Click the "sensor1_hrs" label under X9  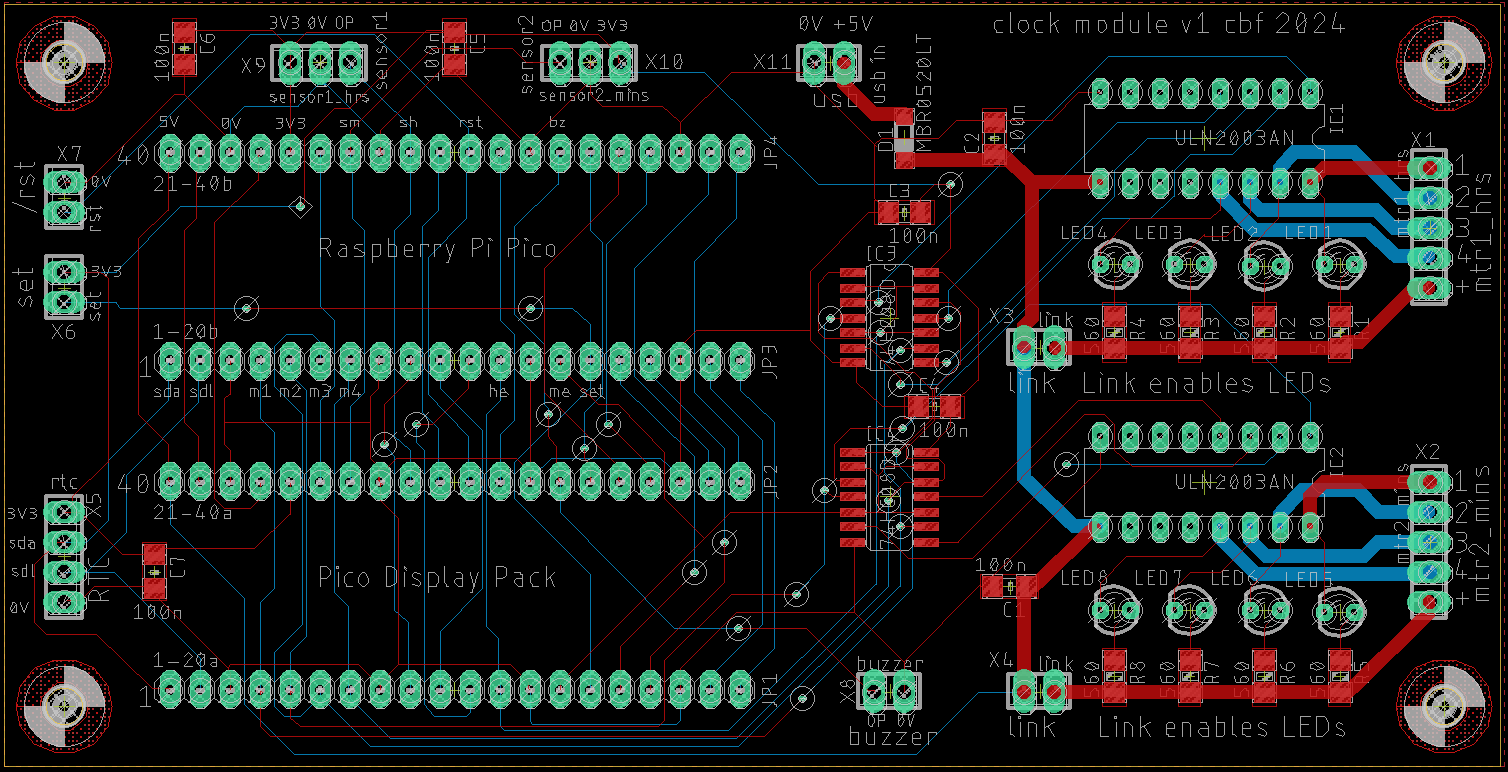pyautogui.click(x=319, y=98)
